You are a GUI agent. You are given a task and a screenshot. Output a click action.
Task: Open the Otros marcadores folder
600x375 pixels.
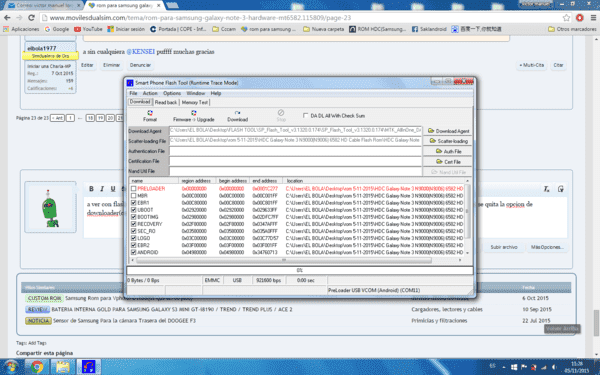[x=572, y=29]
